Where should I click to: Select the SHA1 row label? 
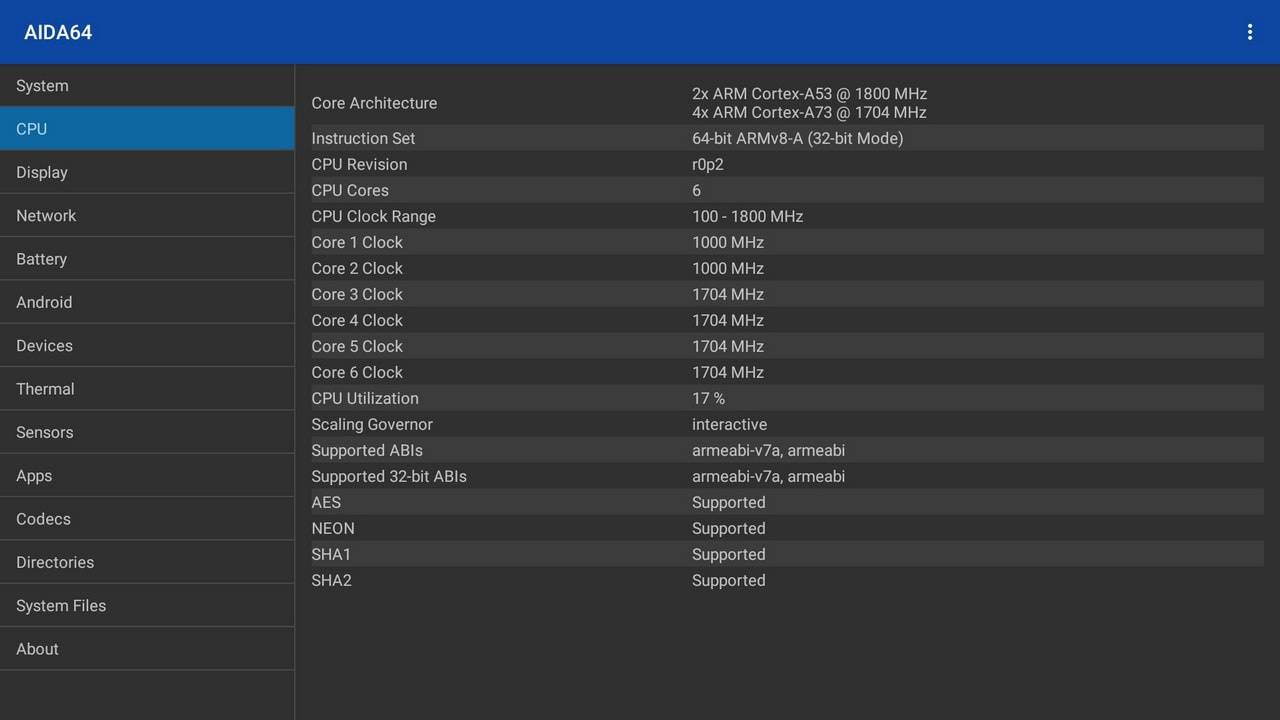tap(331, 554)
